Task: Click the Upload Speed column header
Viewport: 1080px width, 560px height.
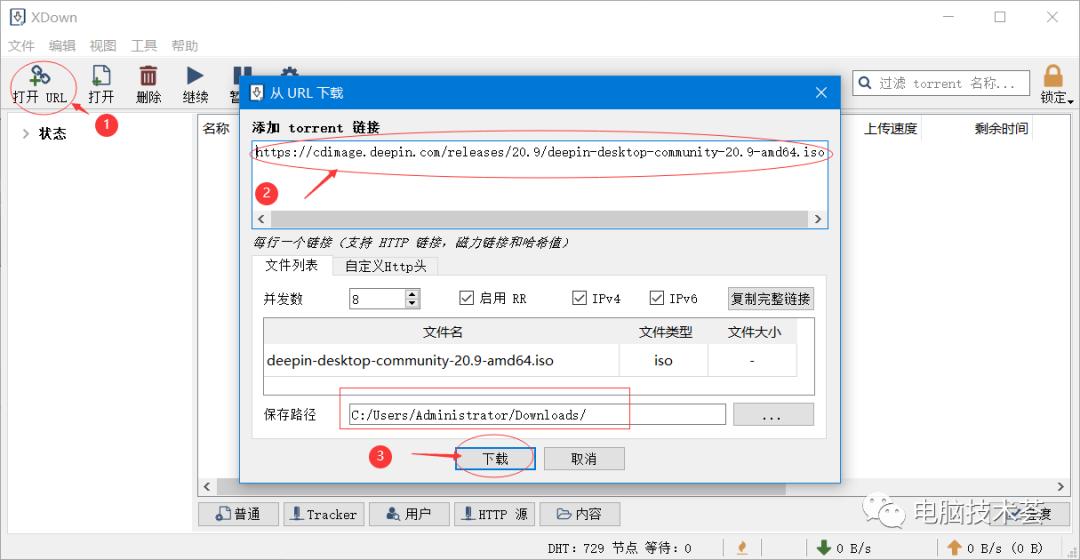Action: [891, 128]
